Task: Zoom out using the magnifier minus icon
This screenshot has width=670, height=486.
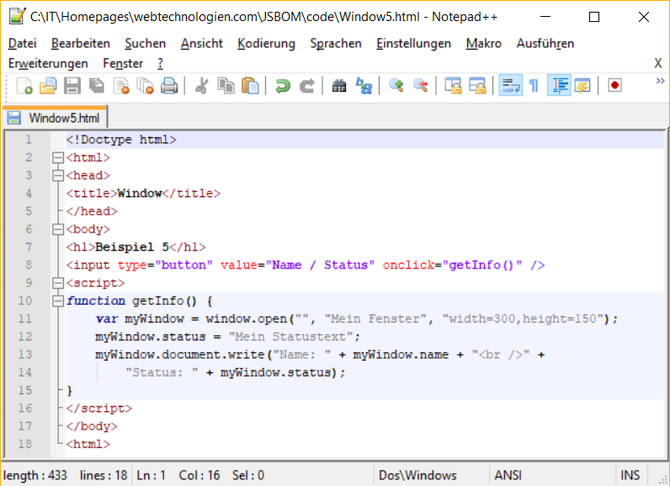Action: 420,86
